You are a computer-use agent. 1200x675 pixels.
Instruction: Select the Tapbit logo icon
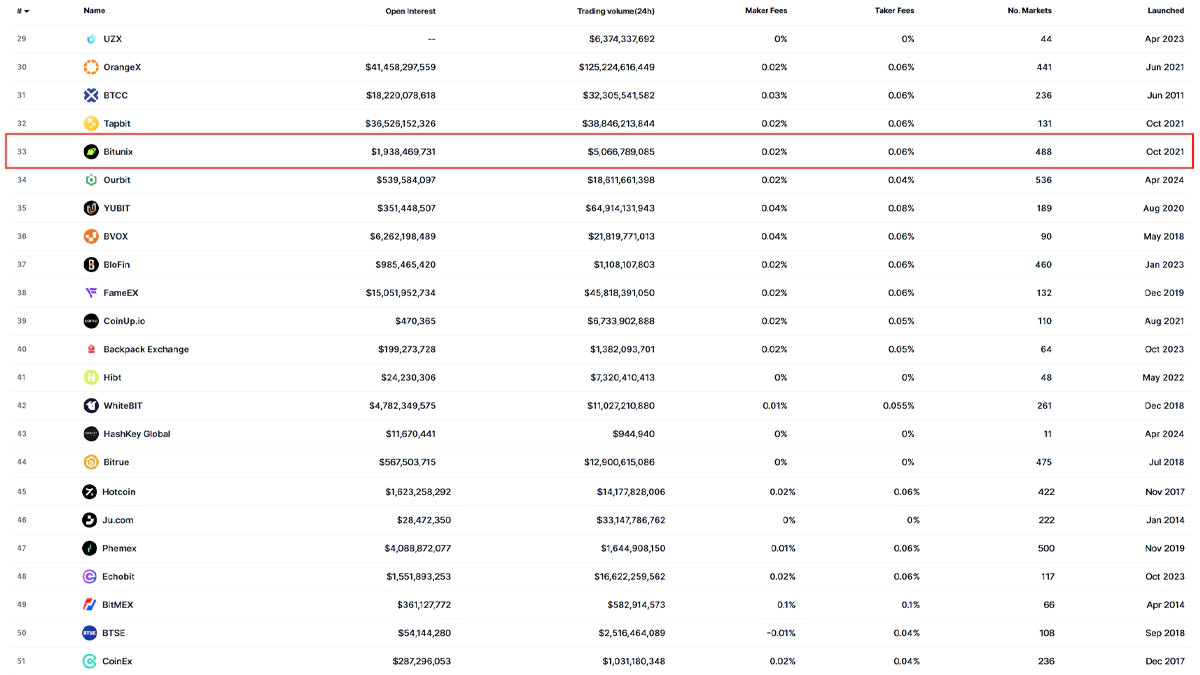[x=91, y=124]
